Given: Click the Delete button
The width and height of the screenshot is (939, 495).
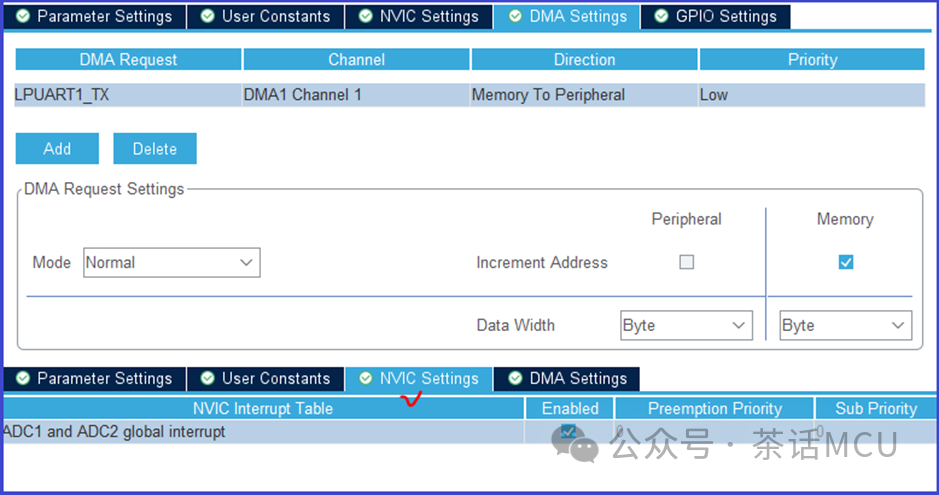Looking at the screenshot, I should [x=155, y=148].
